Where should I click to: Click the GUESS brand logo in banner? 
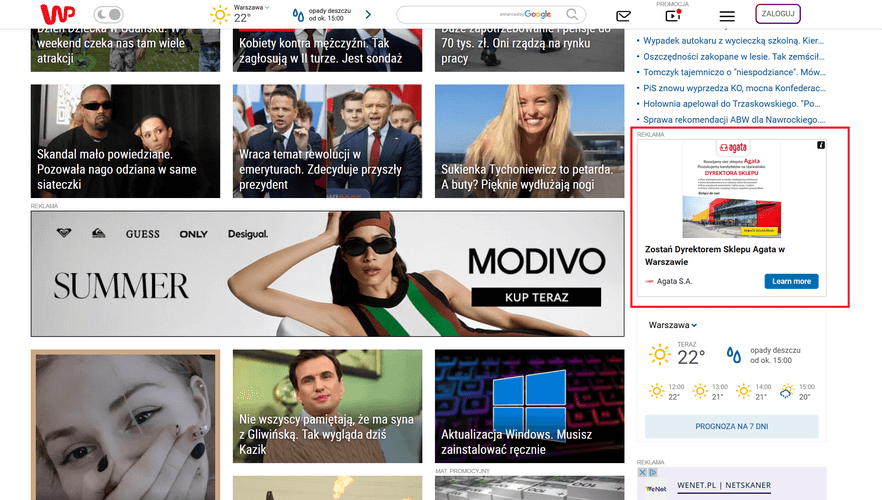142,234
